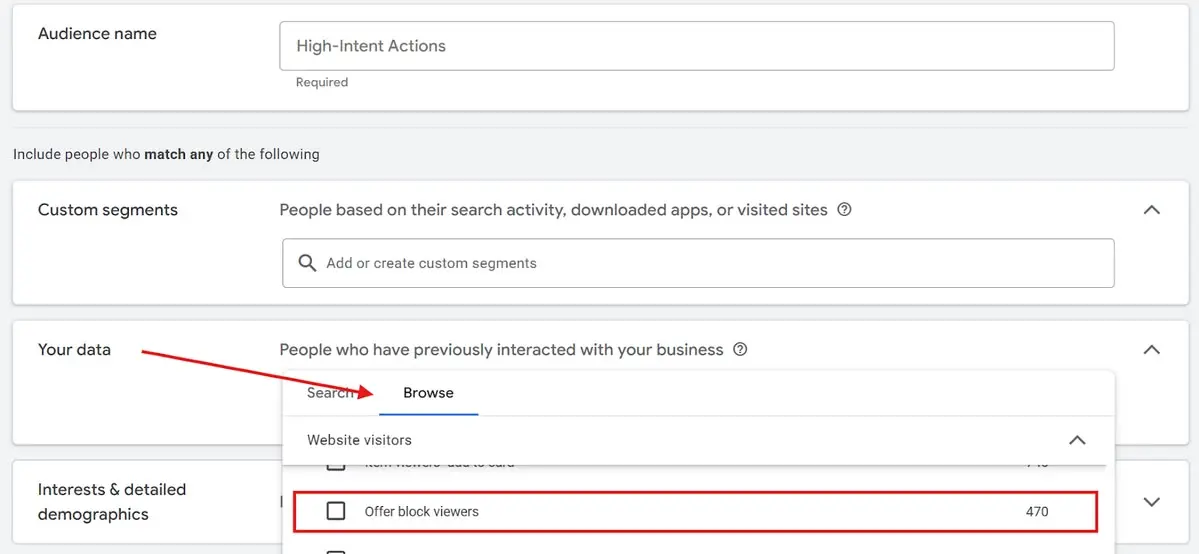The height and width of the screenshot is (554, 1199).
Task: Expand the Interests & detailed demographics section
Action: tap(1151, 502)
